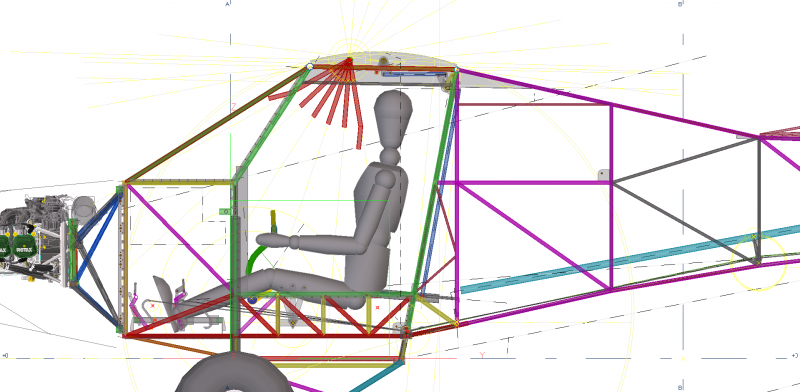
Task: Select the red Z axis label
Action: [x=234, y=107]
